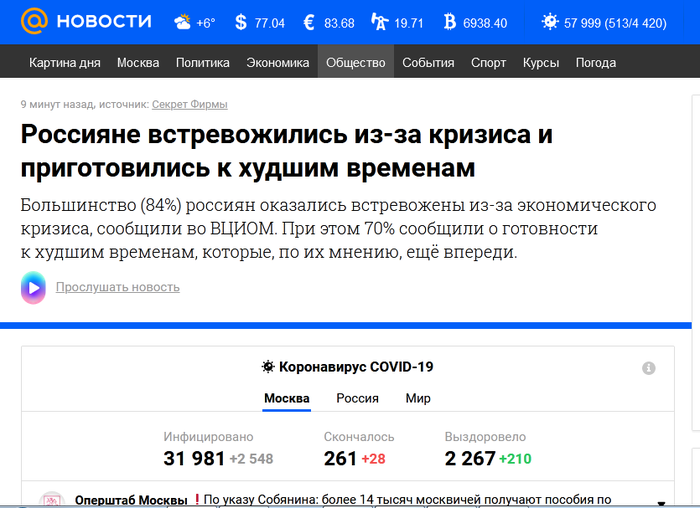Click the Коронавирус COVID-19 widget title
The width and height of the screenshot is (700, 508).
tap(356, 367)
